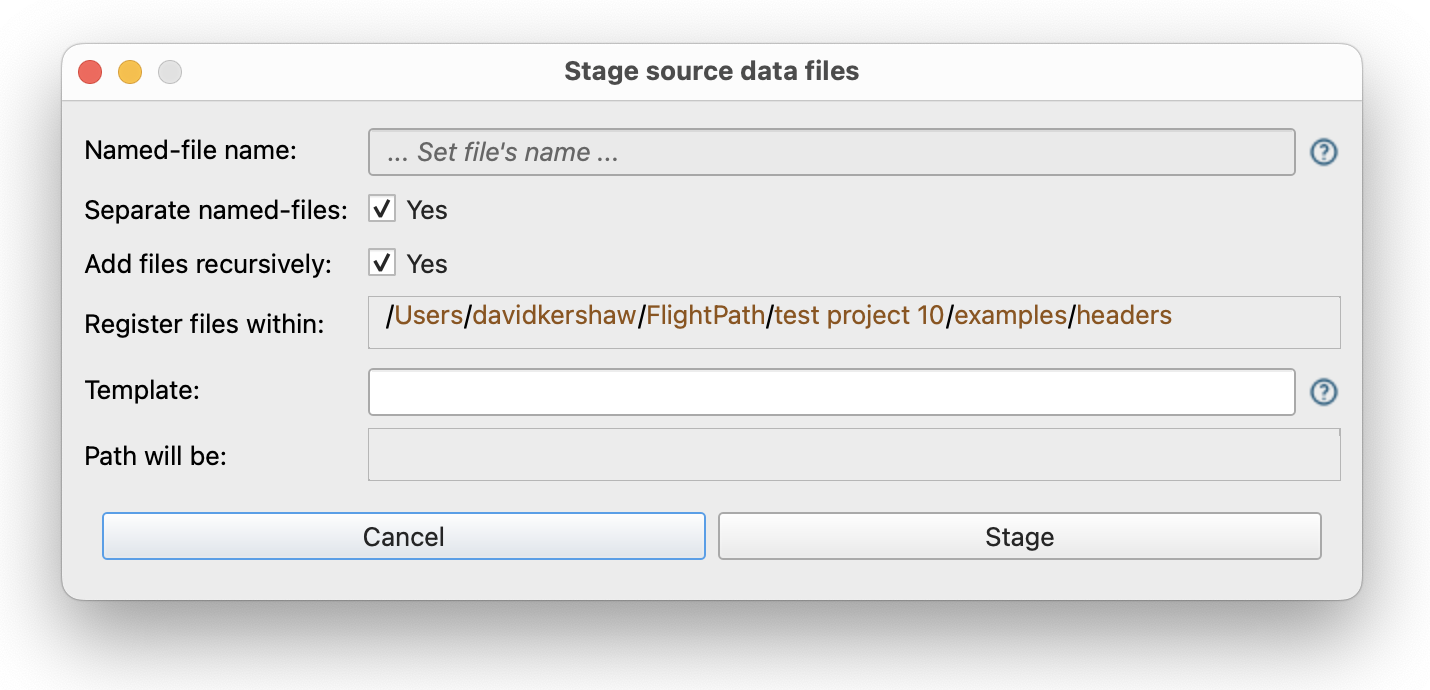
Task: Uncheck the Separate named-files checkbox
Action: click(x=382, y=209)
